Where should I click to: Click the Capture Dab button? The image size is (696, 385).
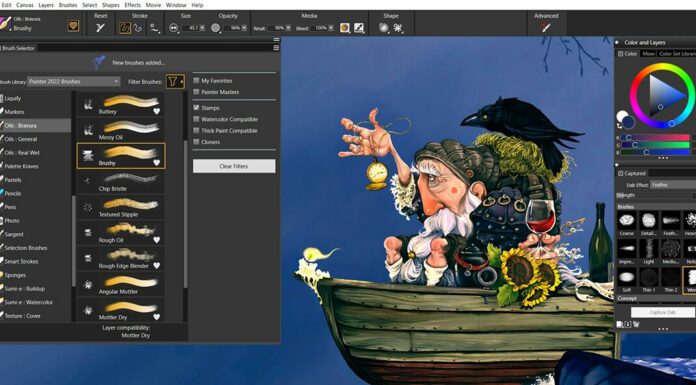662,313
